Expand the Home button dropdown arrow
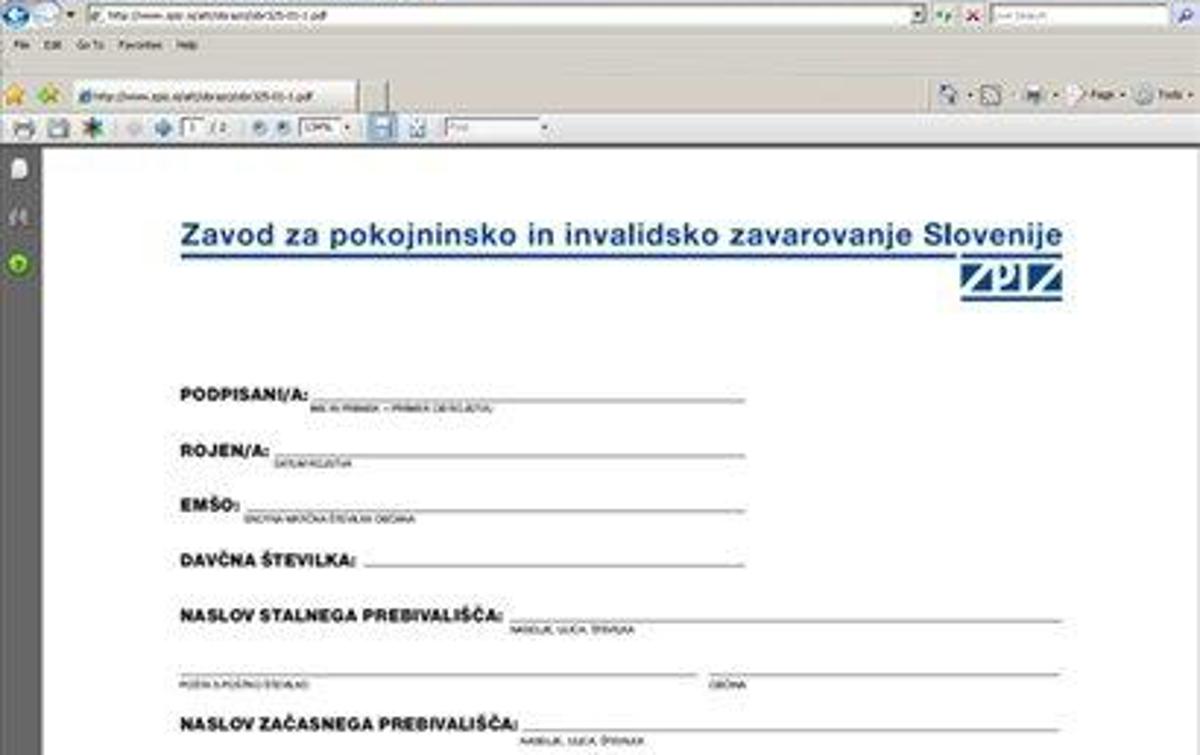 (x=969, y=96)
